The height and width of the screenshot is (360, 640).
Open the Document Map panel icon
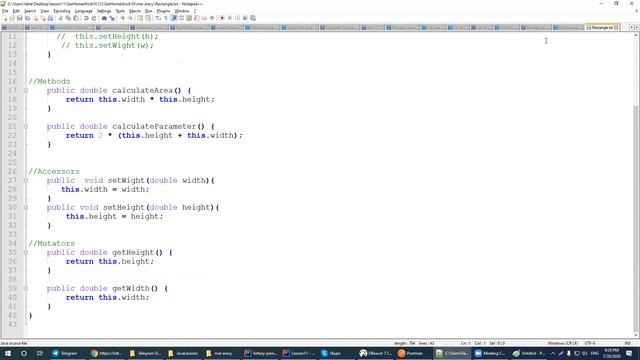click(x=189, y=18)
